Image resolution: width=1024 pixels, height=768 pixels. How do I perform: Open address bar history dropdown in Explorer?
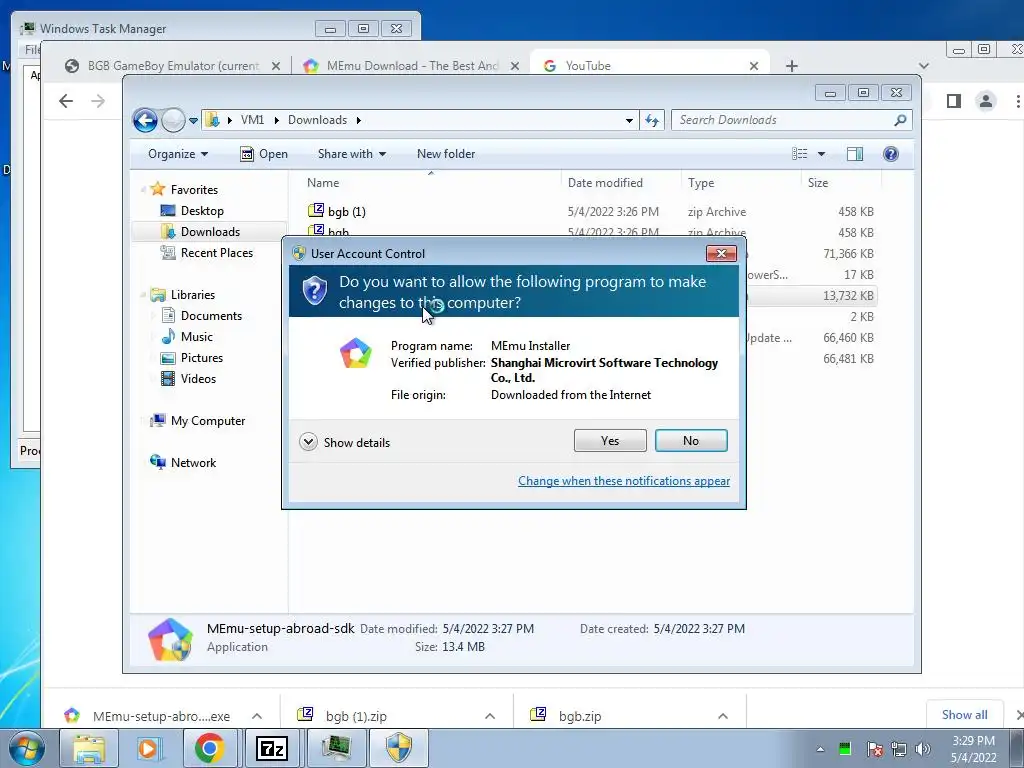coord(629,120)
